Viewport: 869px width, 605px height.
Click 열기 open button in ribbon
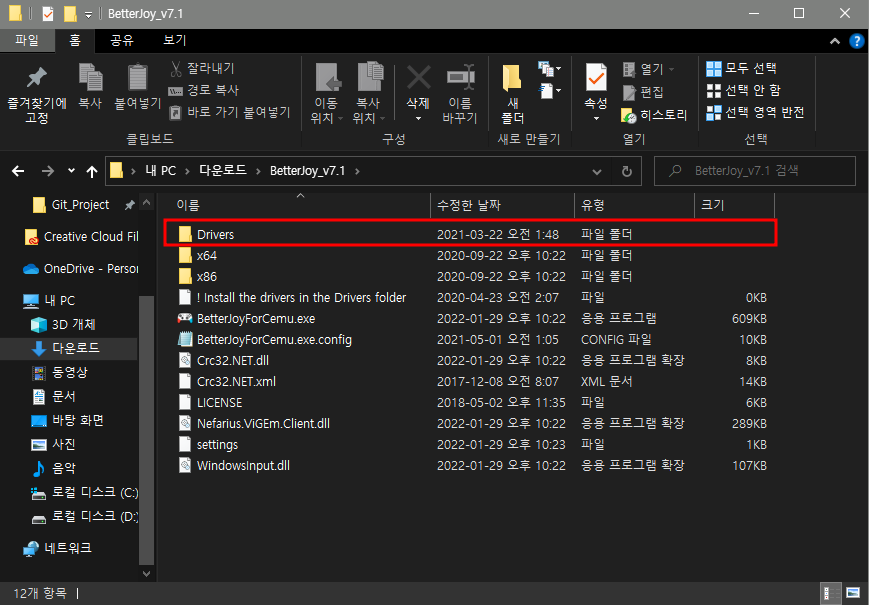click(x=647, y=69)
